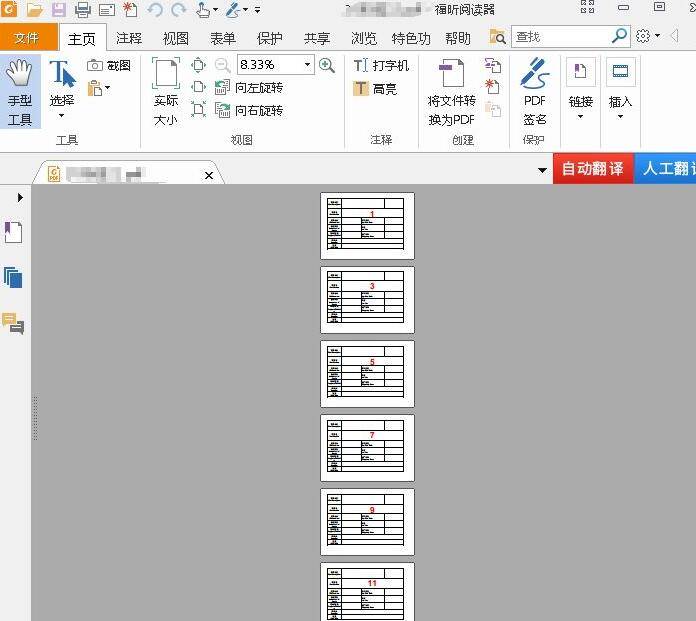Image resolution: width=696 pixels, height=621 pixels.
Task: Select the Hand tool (手型工具)
Action: pos(20,91)
